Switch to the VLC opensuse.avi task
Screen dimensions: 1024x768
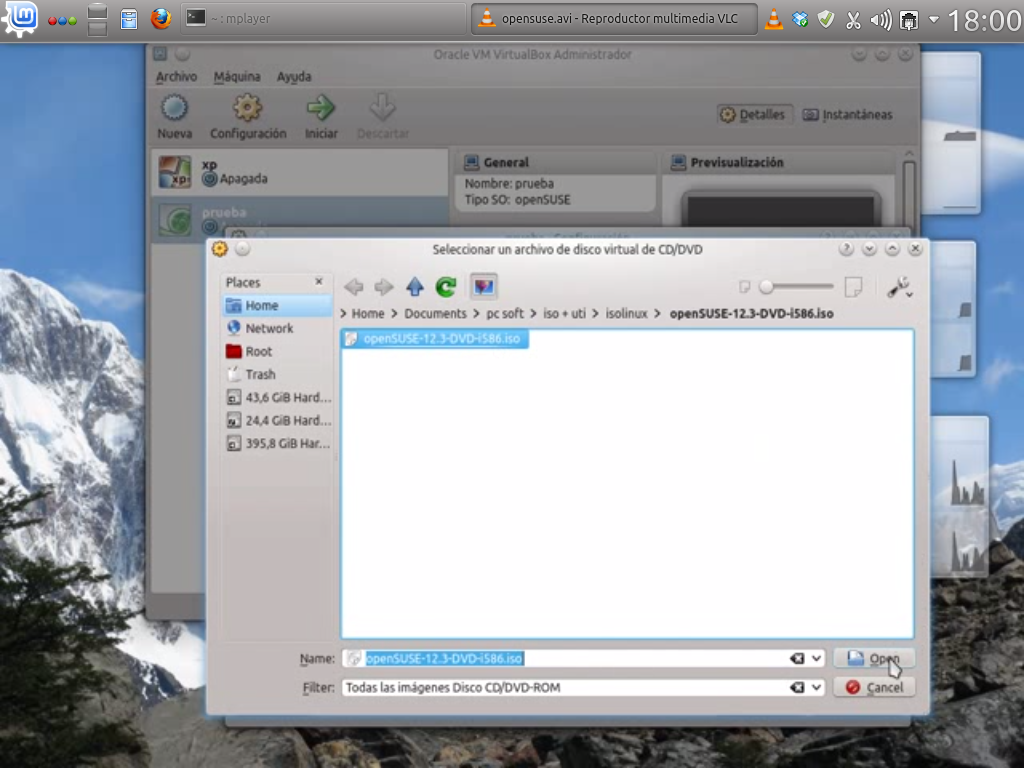614,18
